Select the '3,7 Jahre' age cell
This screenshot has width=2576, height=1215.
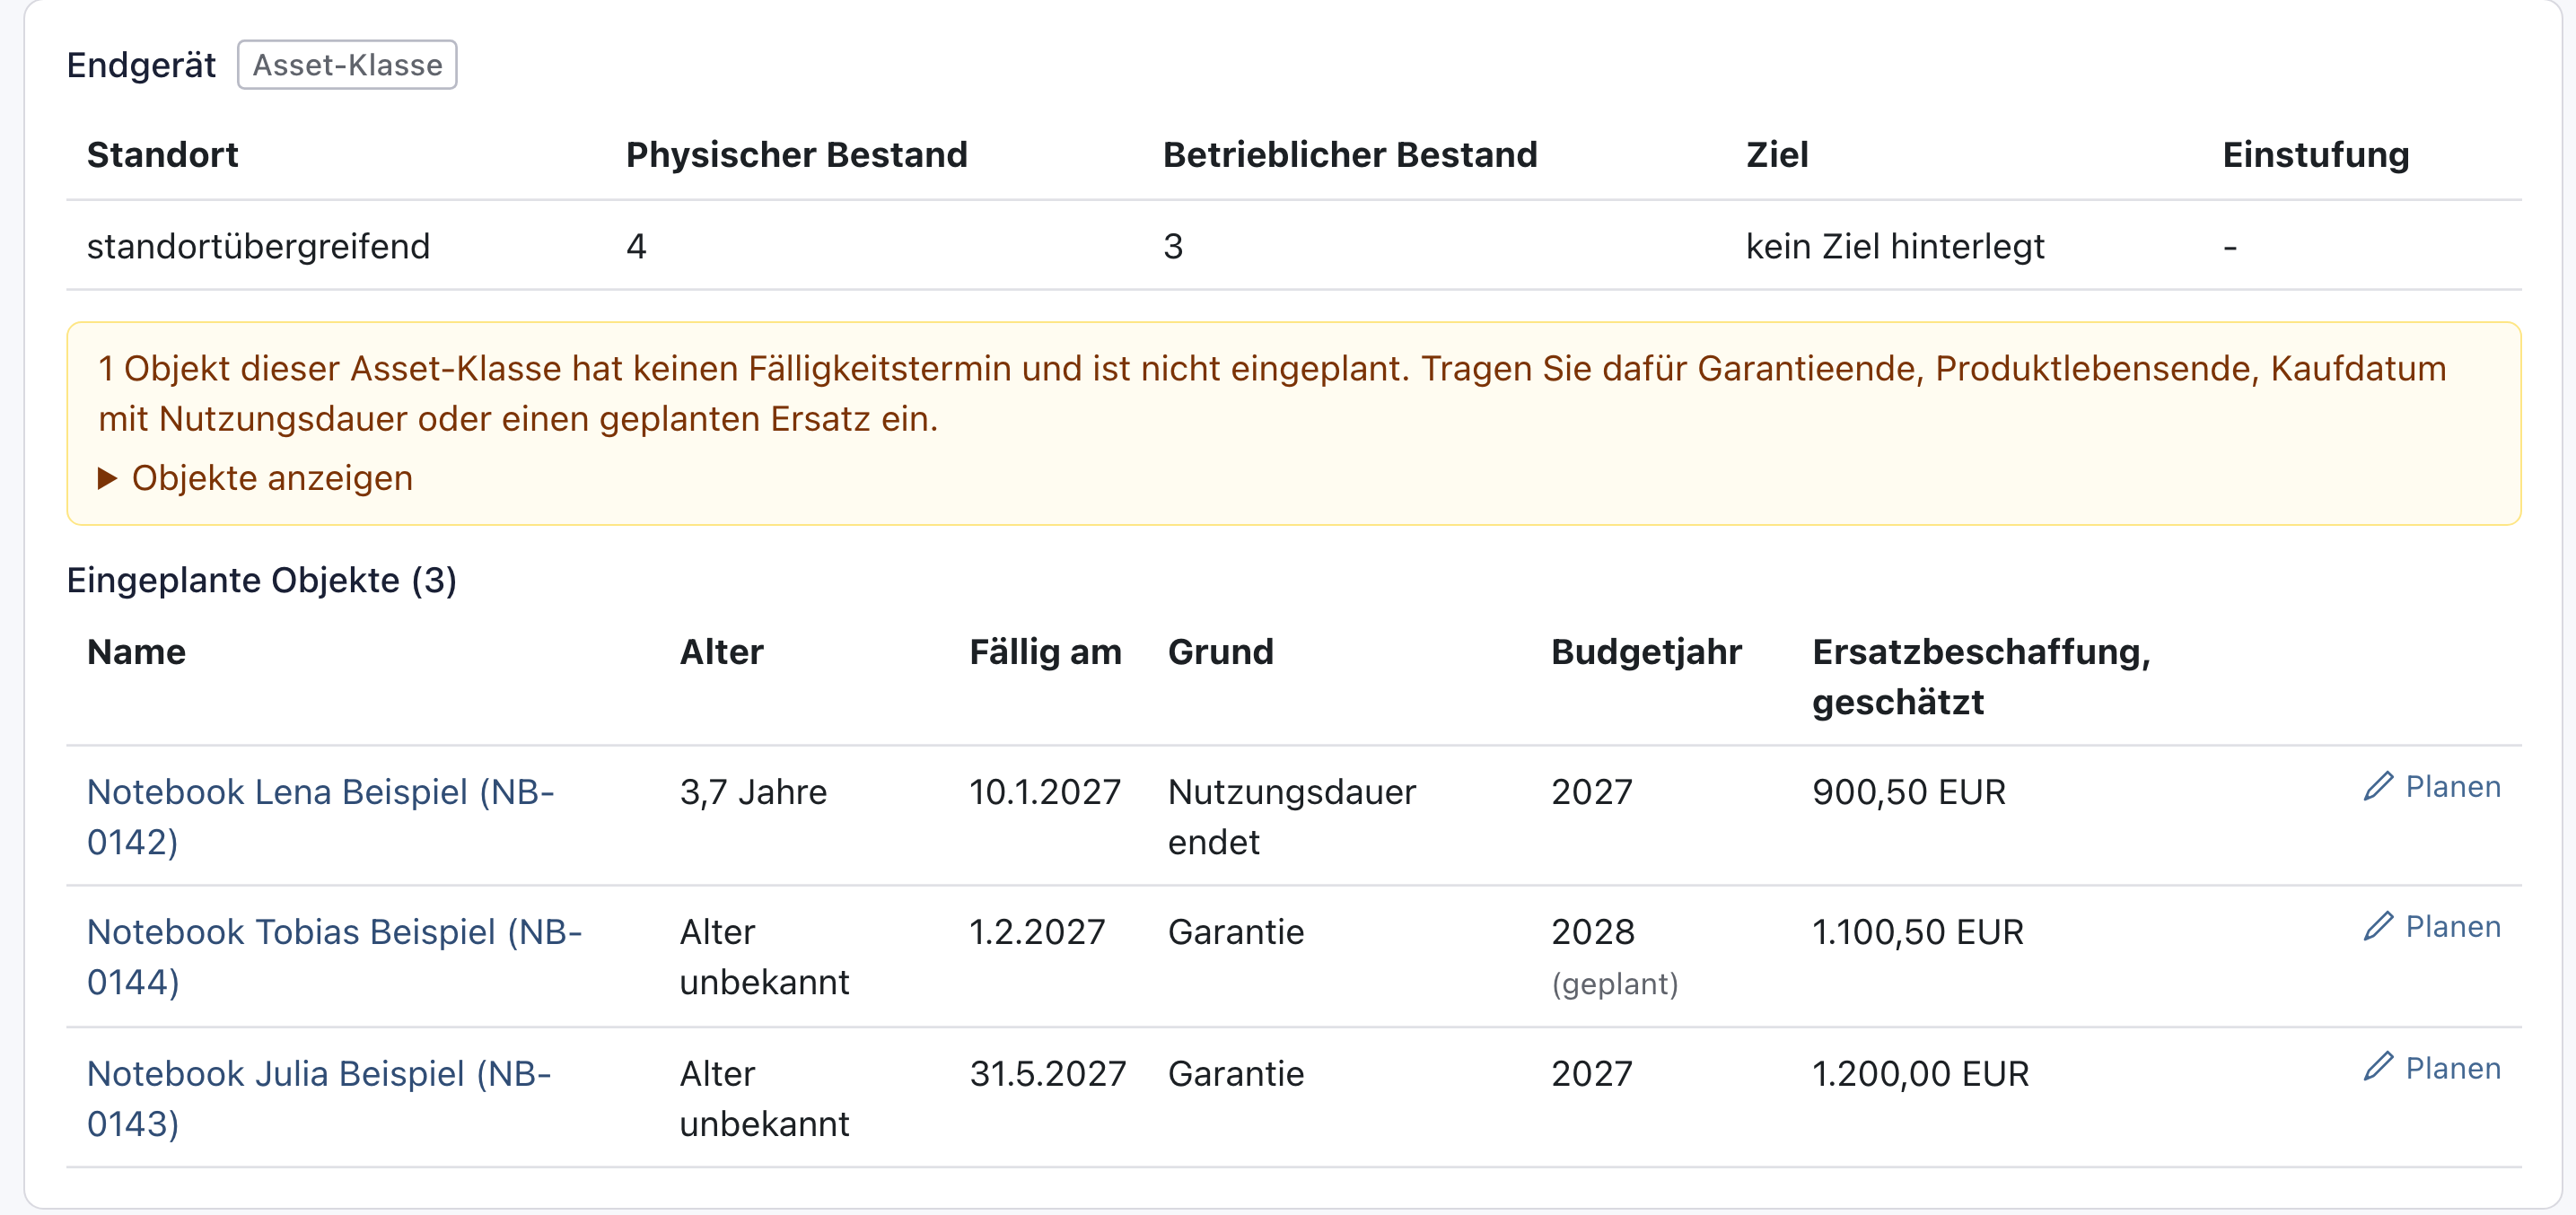click(x=753, y=792)
